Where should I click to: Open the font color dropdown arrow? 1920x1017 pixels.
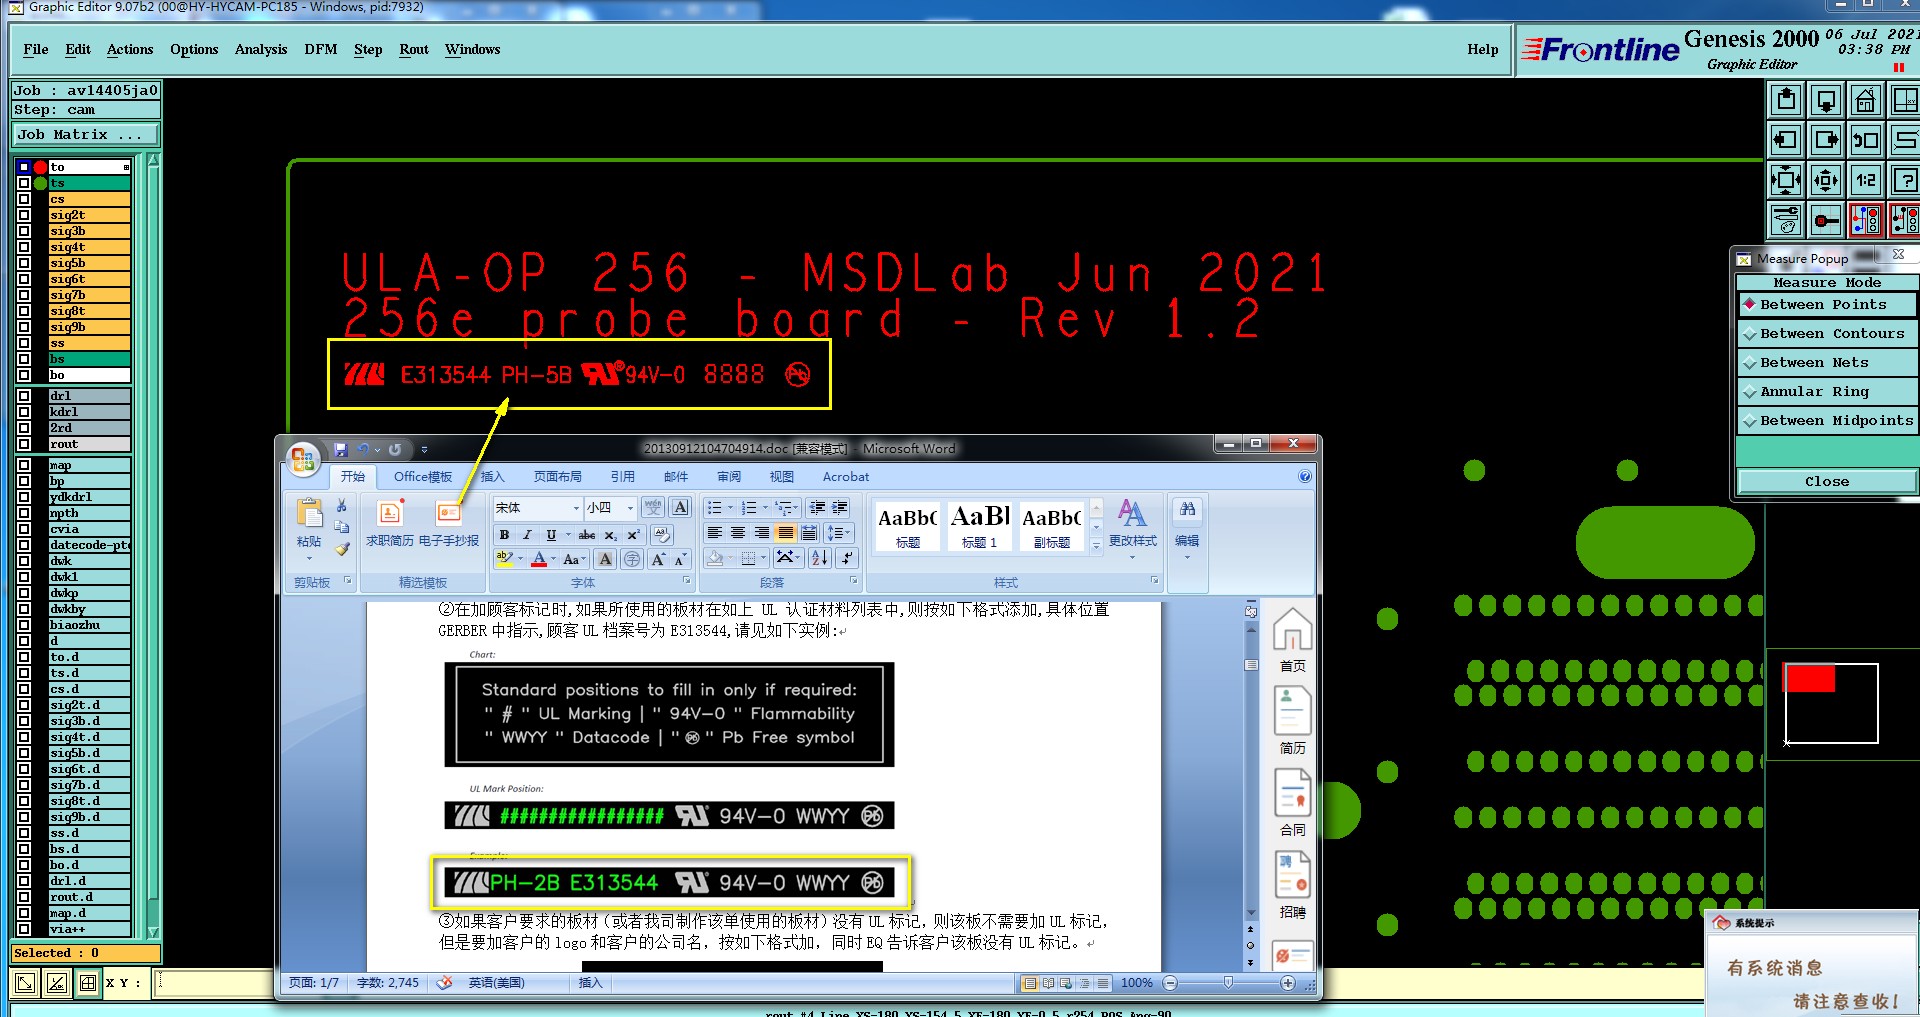554,559
